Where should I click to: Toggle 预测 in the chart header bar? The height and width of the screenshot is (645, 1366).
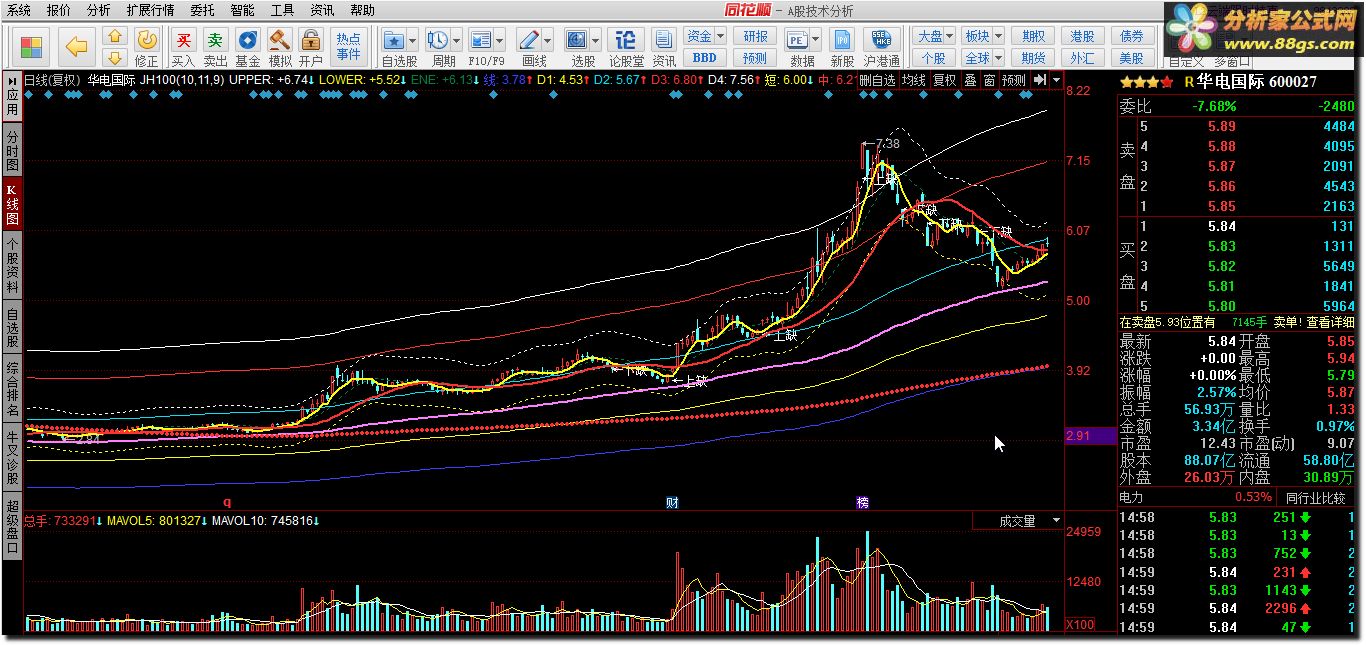pyautogui.click(x=1014, y=80)
